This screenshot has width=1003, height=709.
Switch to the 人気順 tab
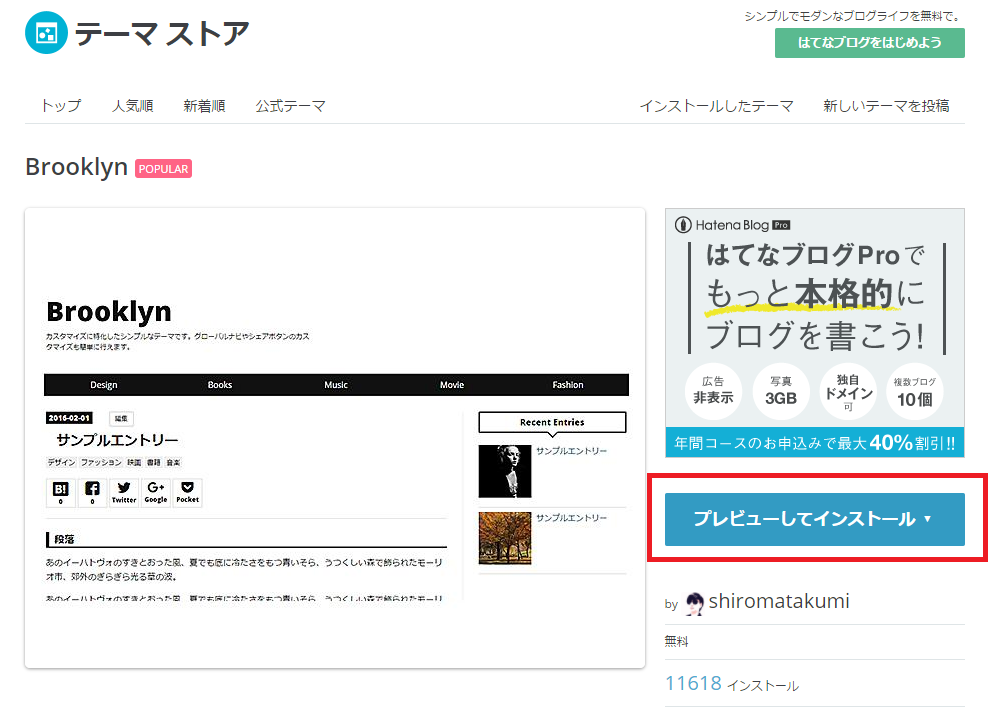coord(132,106)
